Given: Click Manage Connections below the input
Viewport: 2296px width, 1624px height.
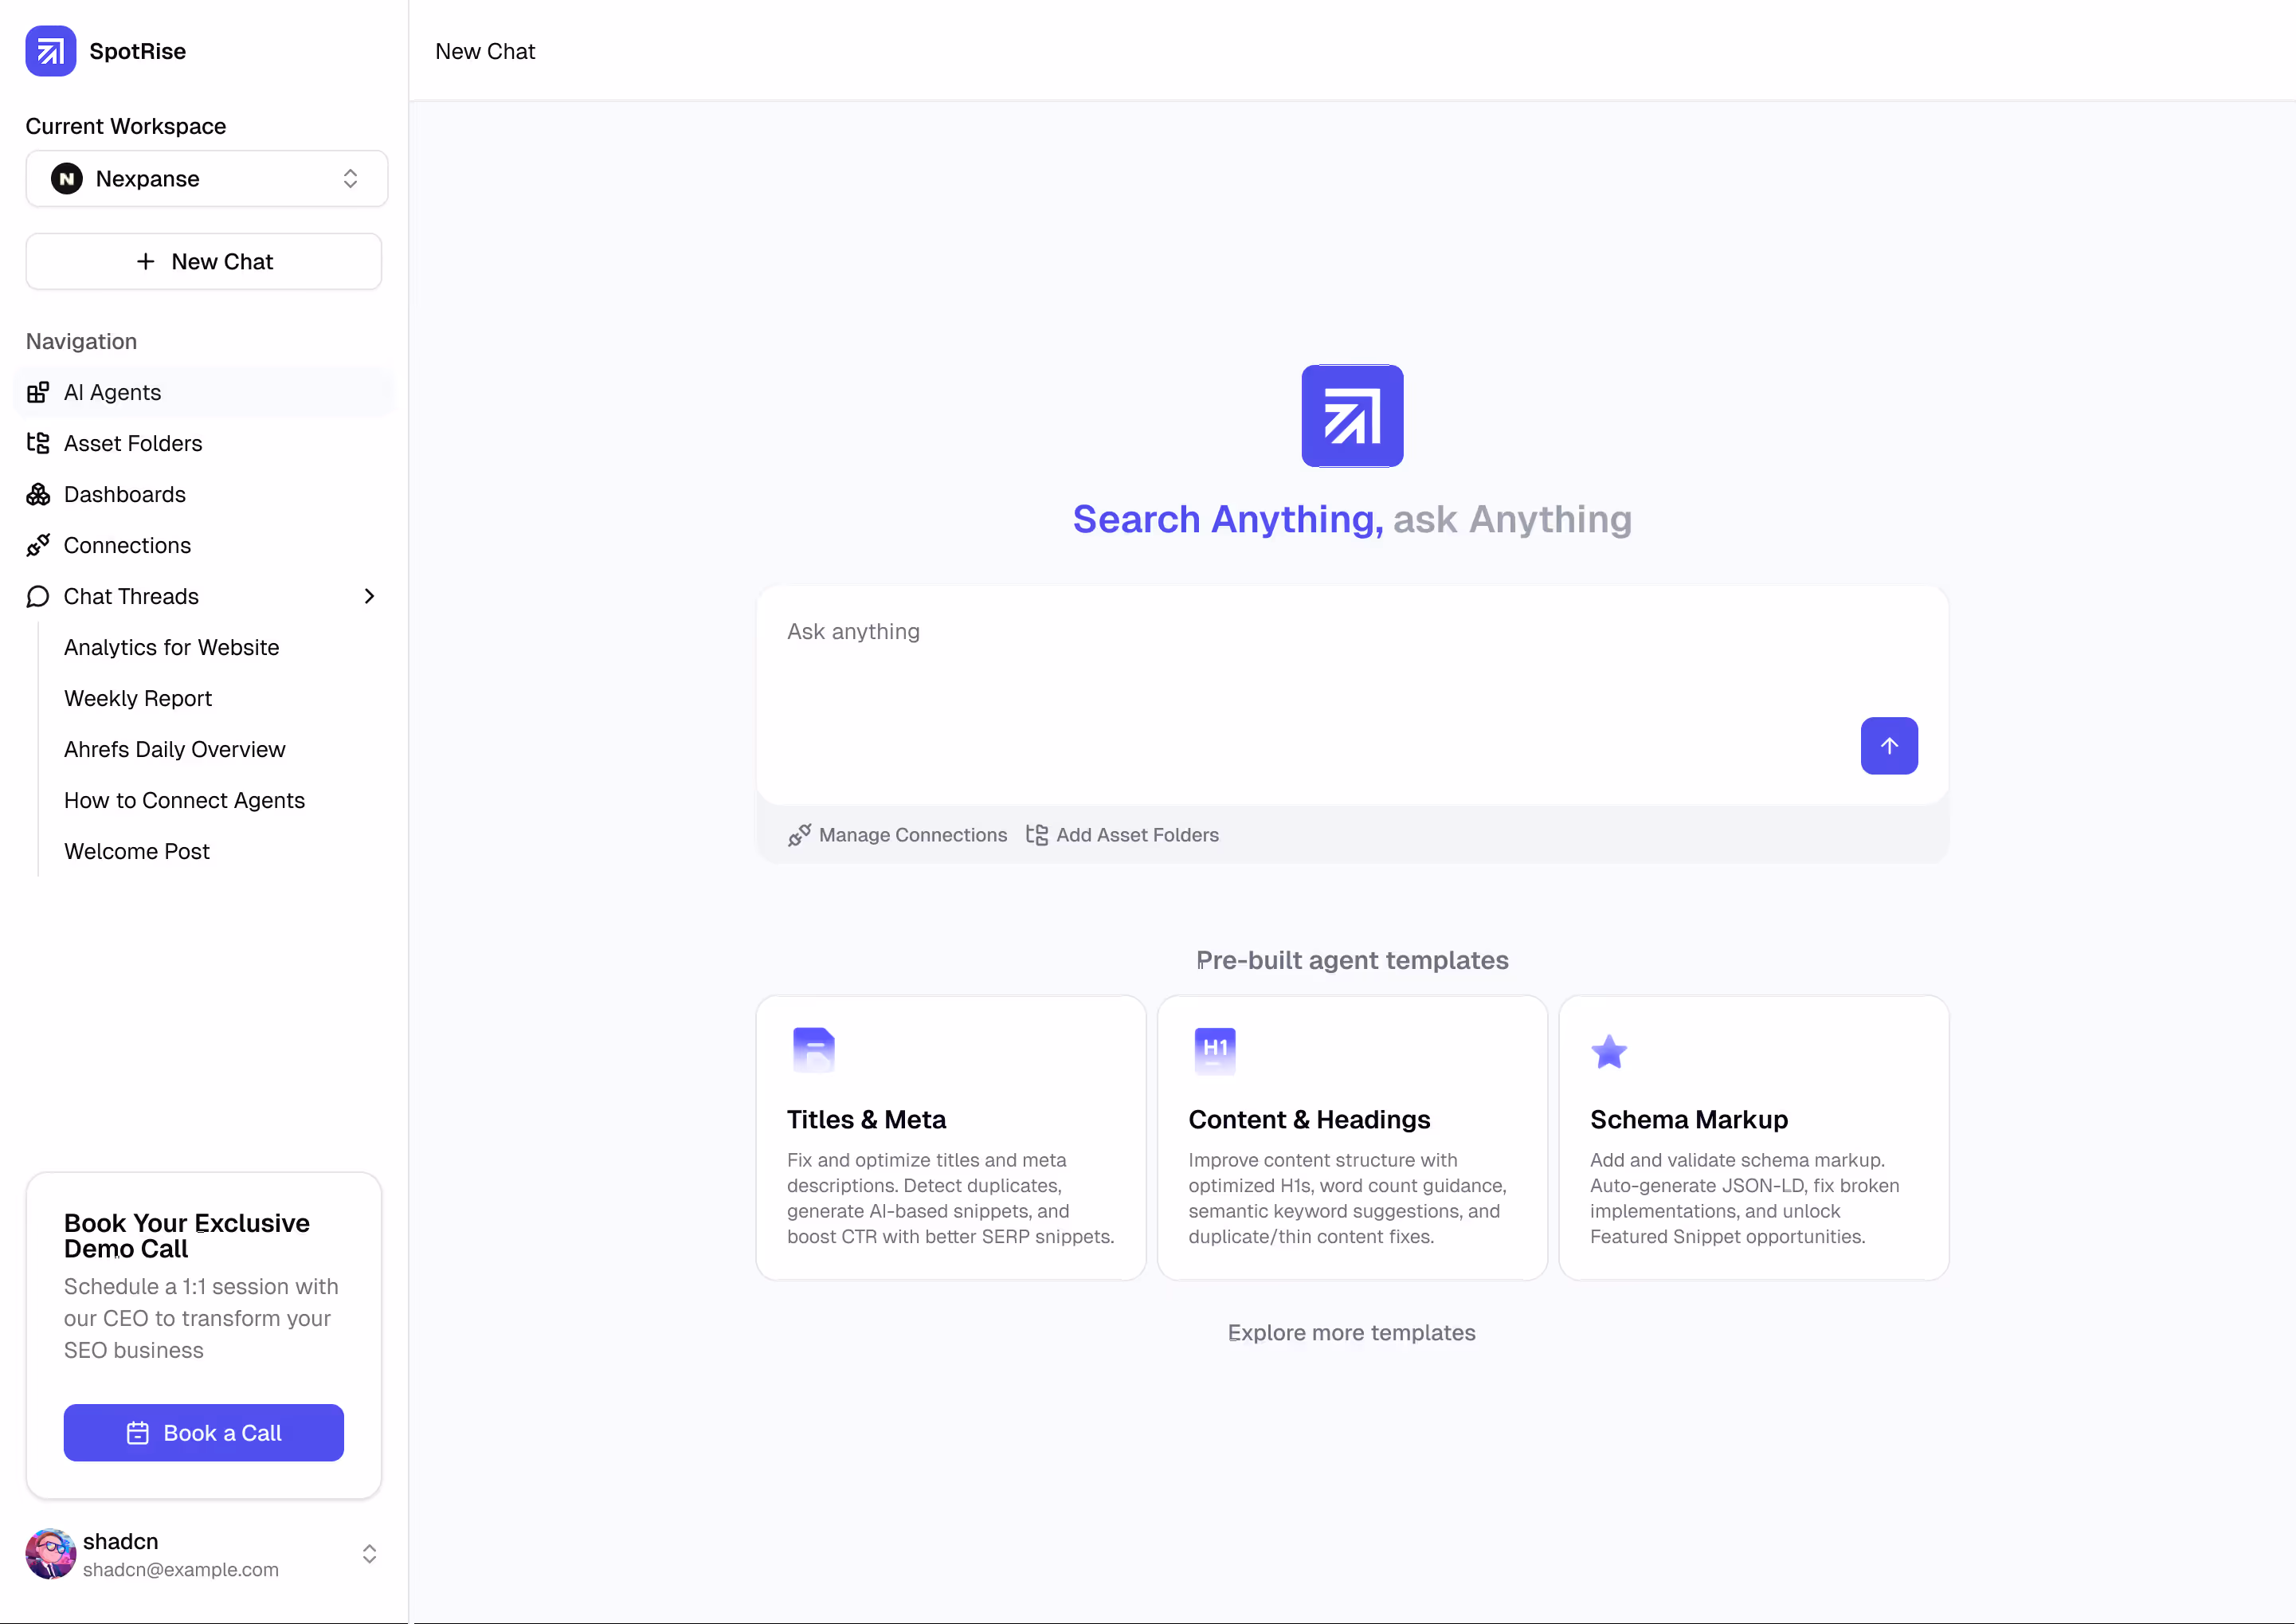Looking at the screenshot, I should [897, 834].
